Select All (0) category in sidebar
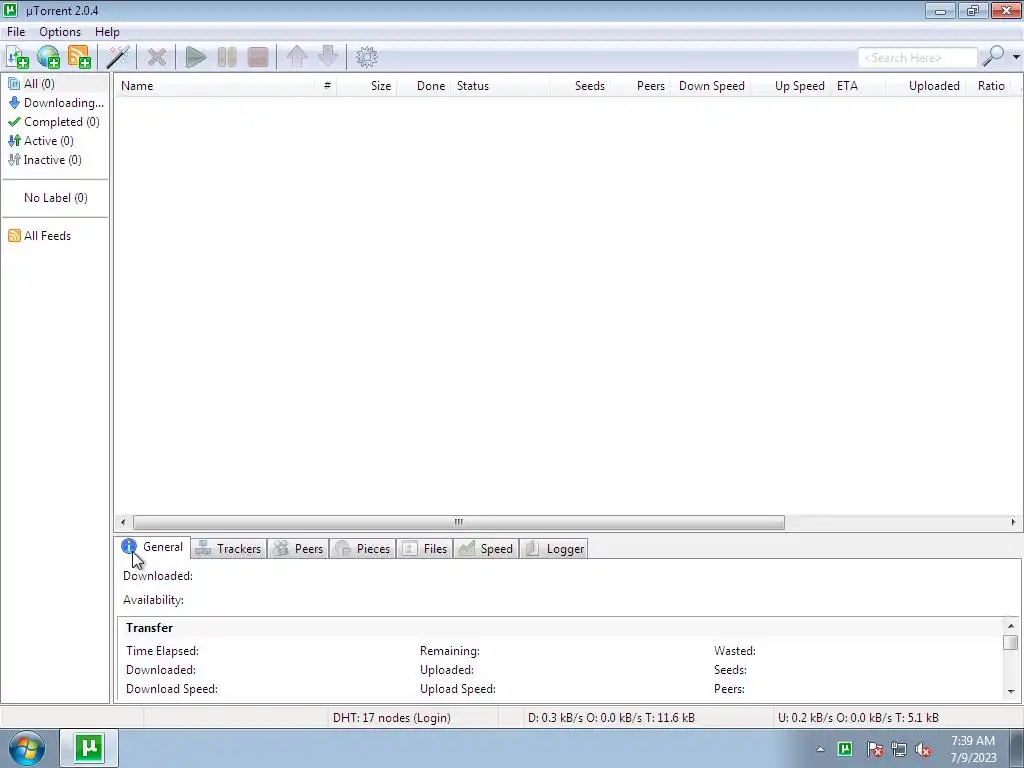The width and height of the screenshot is (1024, 768). 55,84
